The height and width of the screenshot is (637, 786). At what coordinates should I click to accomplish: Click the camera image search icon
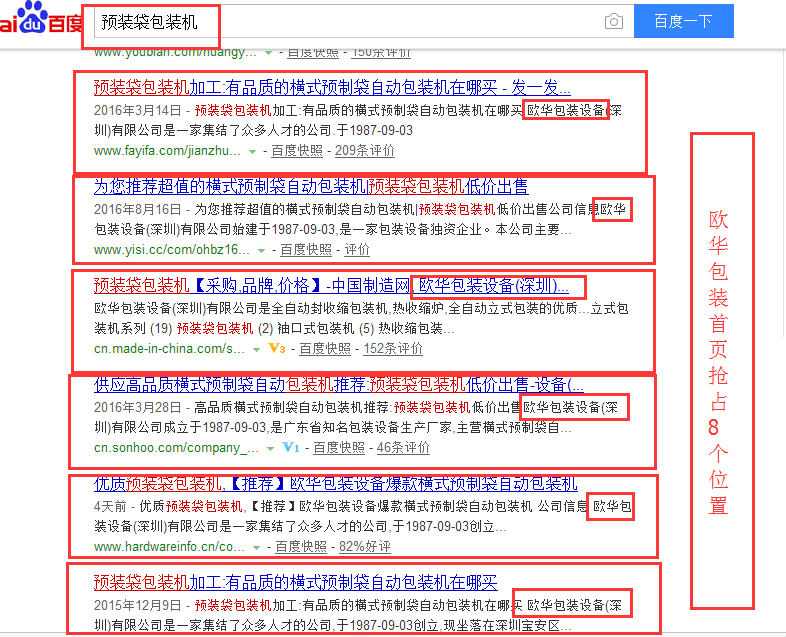pos(613,21)
